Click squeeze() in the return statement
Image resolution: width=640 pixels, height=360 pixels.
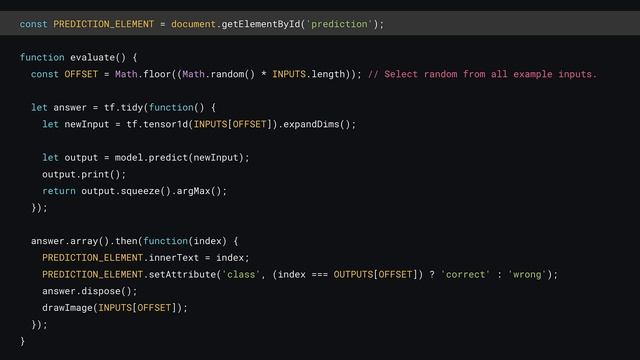(x=145, y=191)
